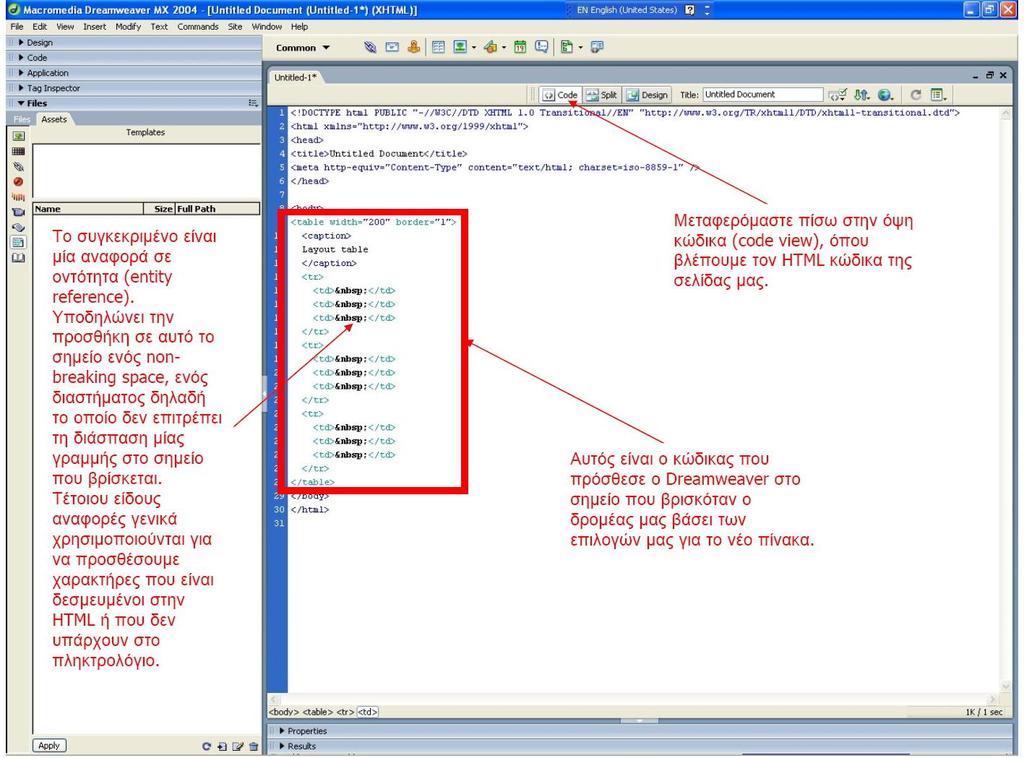Screen dimensions: 1024x758
Task: Click the Templates insert icon
Action: (x=567, y=47)
